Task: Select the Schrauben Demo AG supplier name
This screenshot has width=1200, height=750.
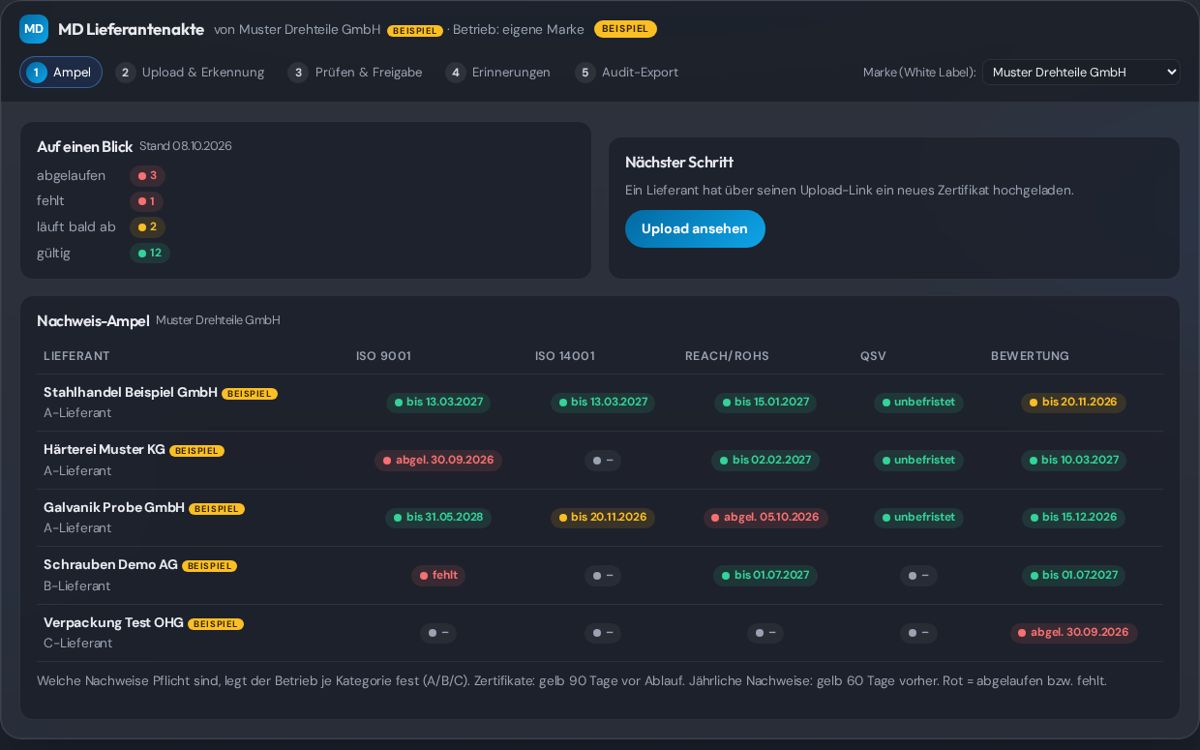Action: pos(110,565)
